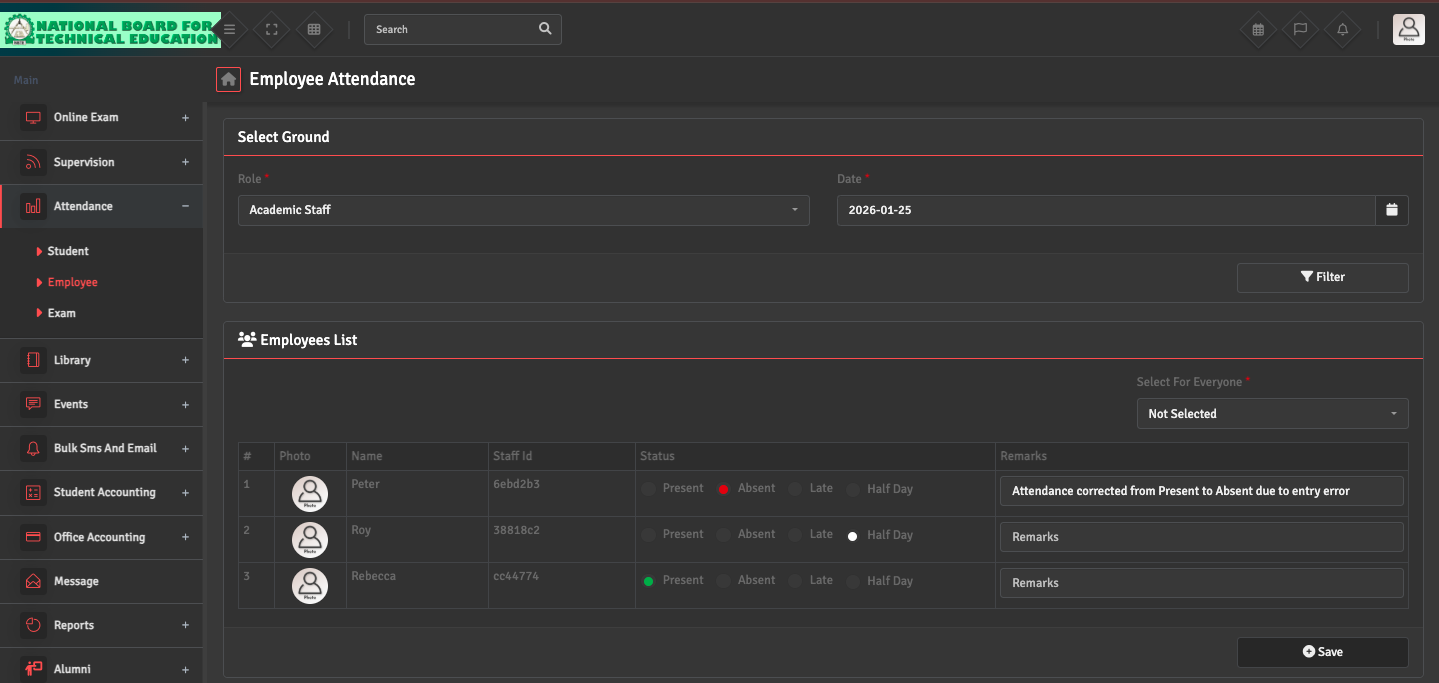Open the Role dropdown showing Academic Staff
Image resolution: width=1439 pixels, height=683 pixels.
click(523, 210)
